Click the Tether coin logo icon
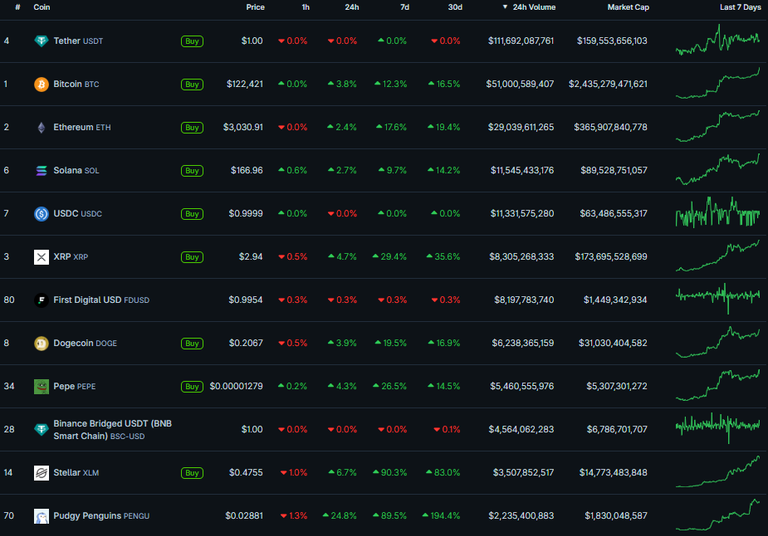Viewport: 768px width, 536px height. tap(41, 41)
